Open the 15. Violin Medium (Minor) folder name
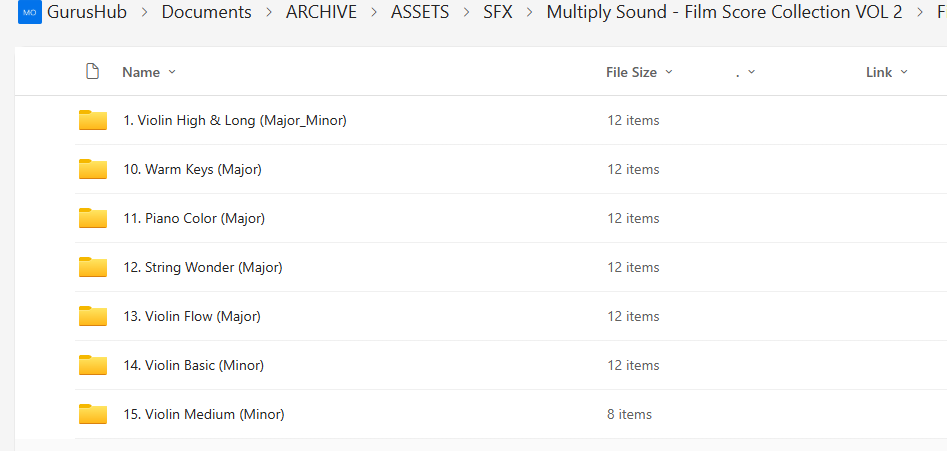 point(204,415)
